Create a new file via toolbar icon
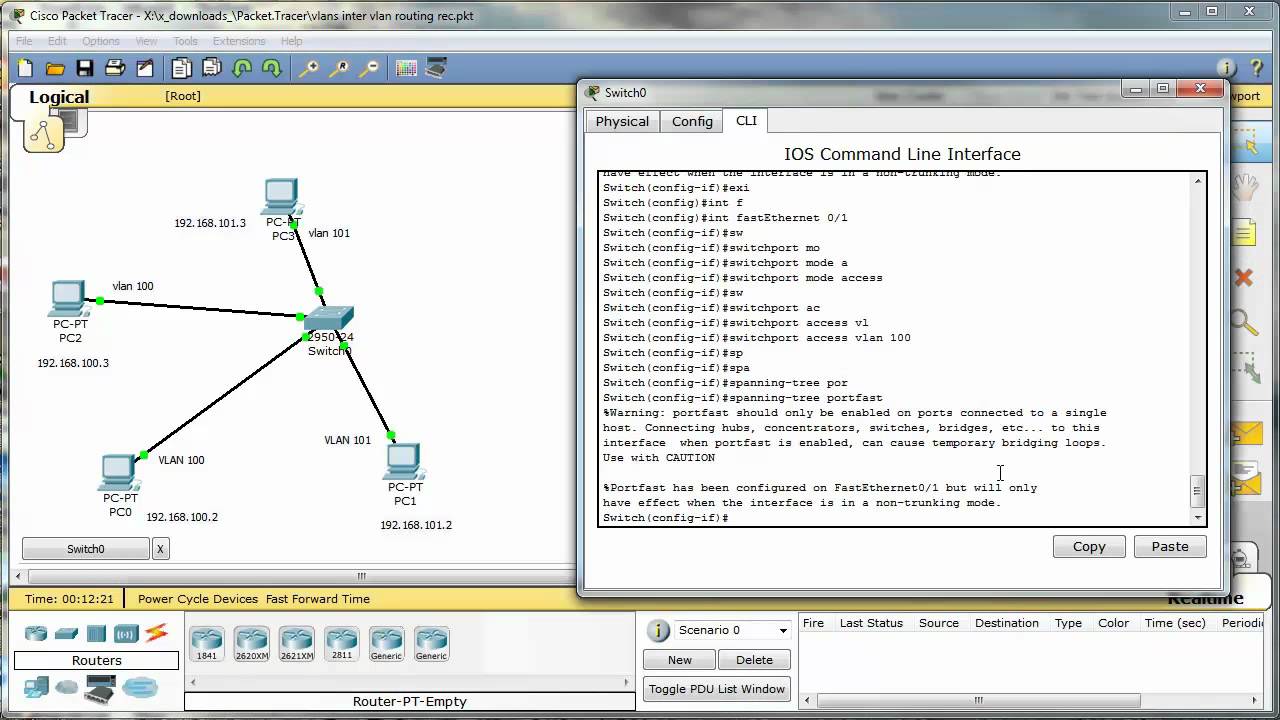The width and height of the screenshot is (1280, 720). 25,68
